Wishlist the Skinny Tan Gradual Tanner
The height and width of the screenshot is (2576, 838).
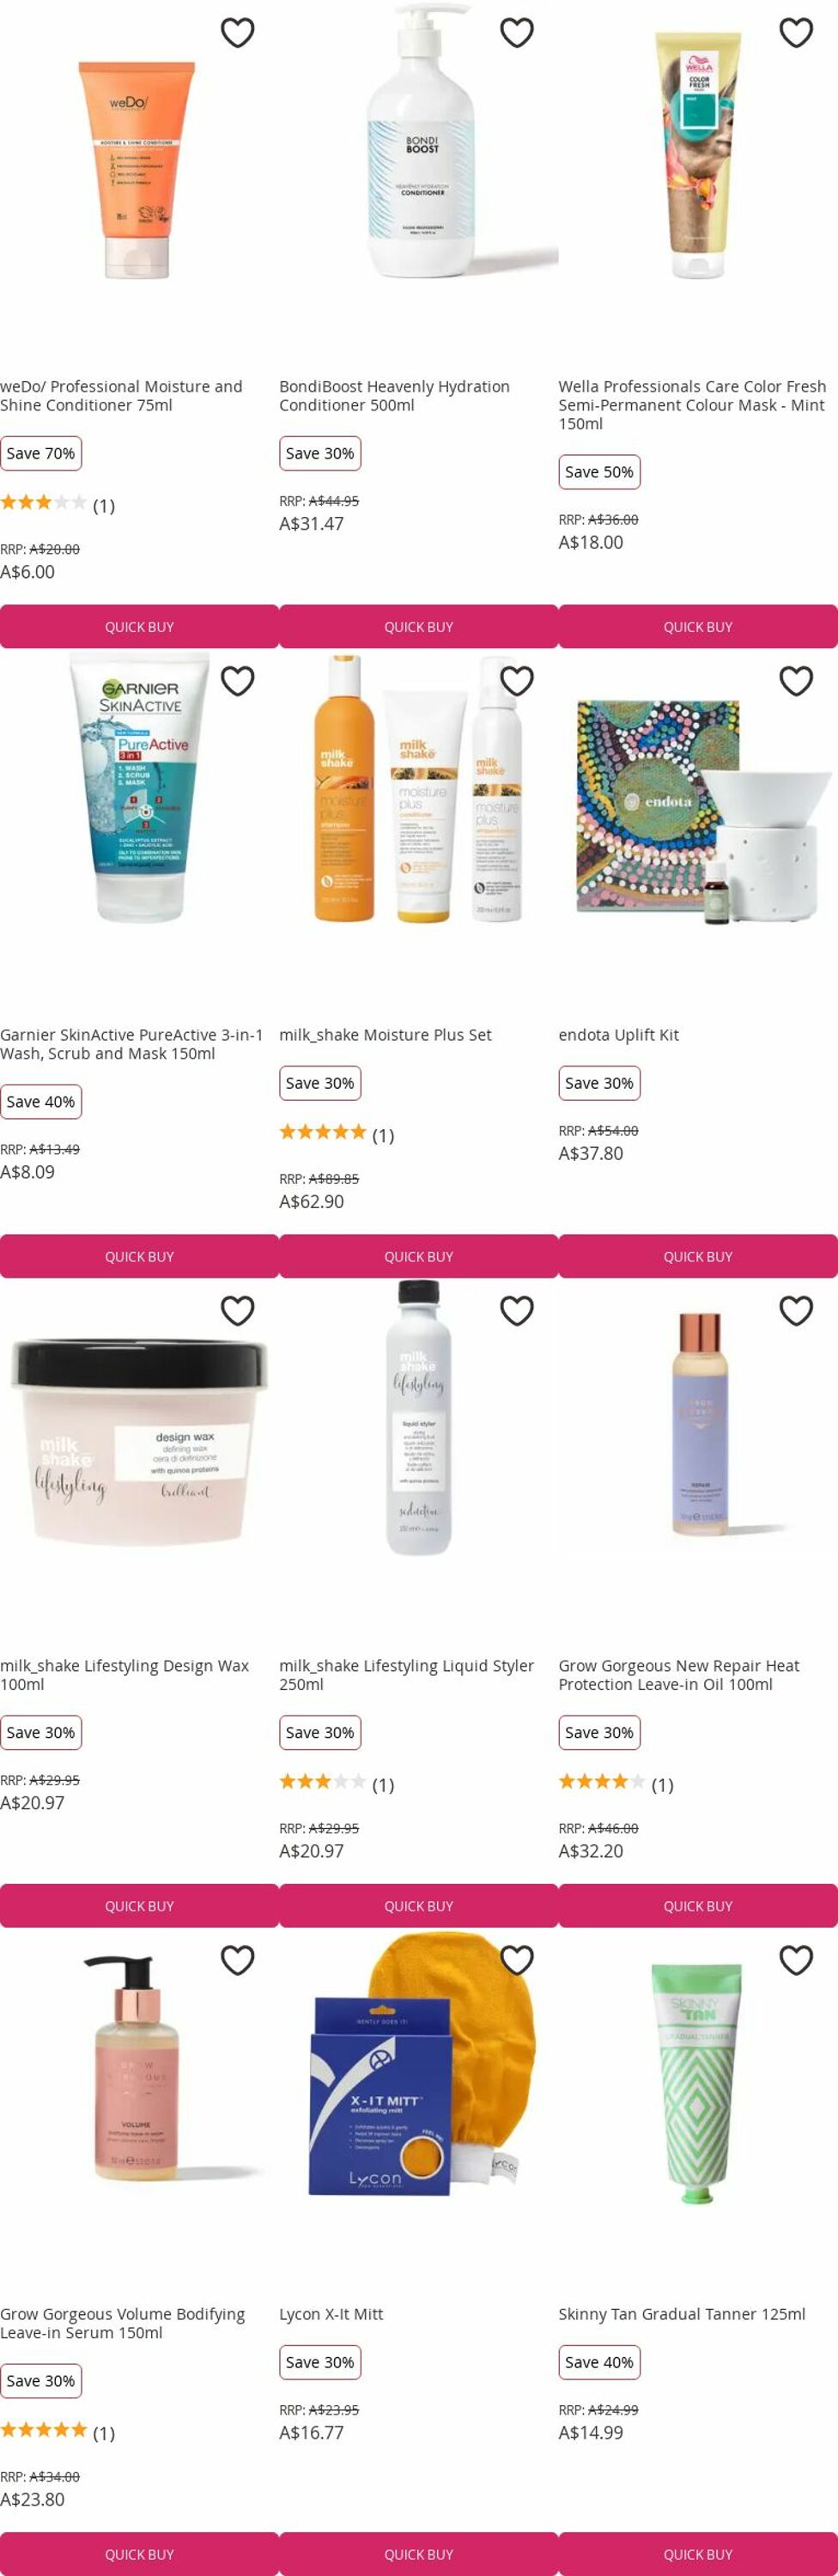coord(795,1960)
